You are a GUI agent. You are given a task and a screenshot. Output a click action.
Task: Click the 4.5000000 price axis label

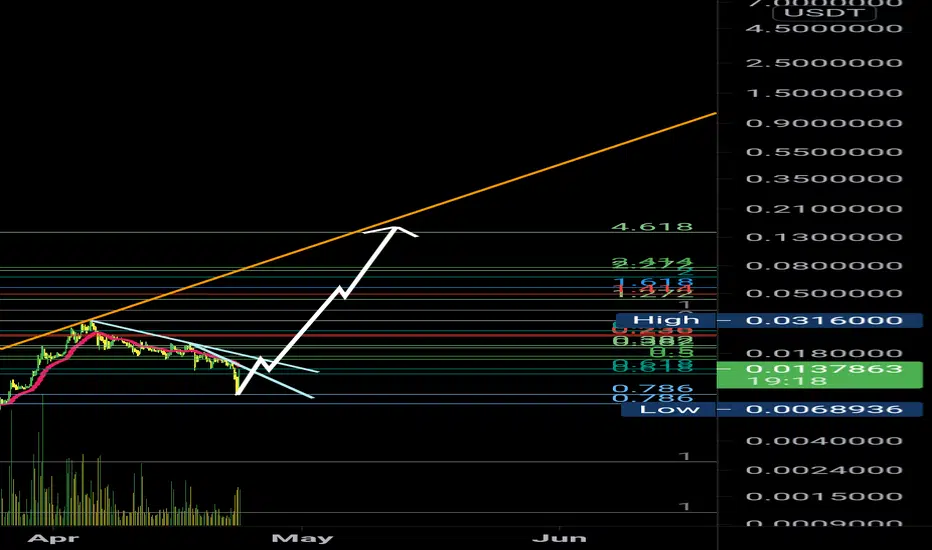[x=824, y=29]
